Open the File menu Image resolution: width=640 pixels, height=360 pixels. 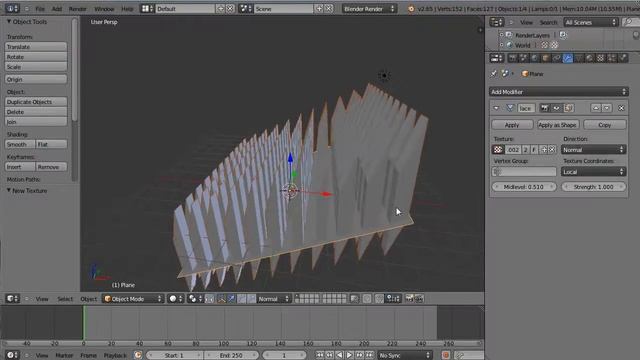click(x=40, y=9)
